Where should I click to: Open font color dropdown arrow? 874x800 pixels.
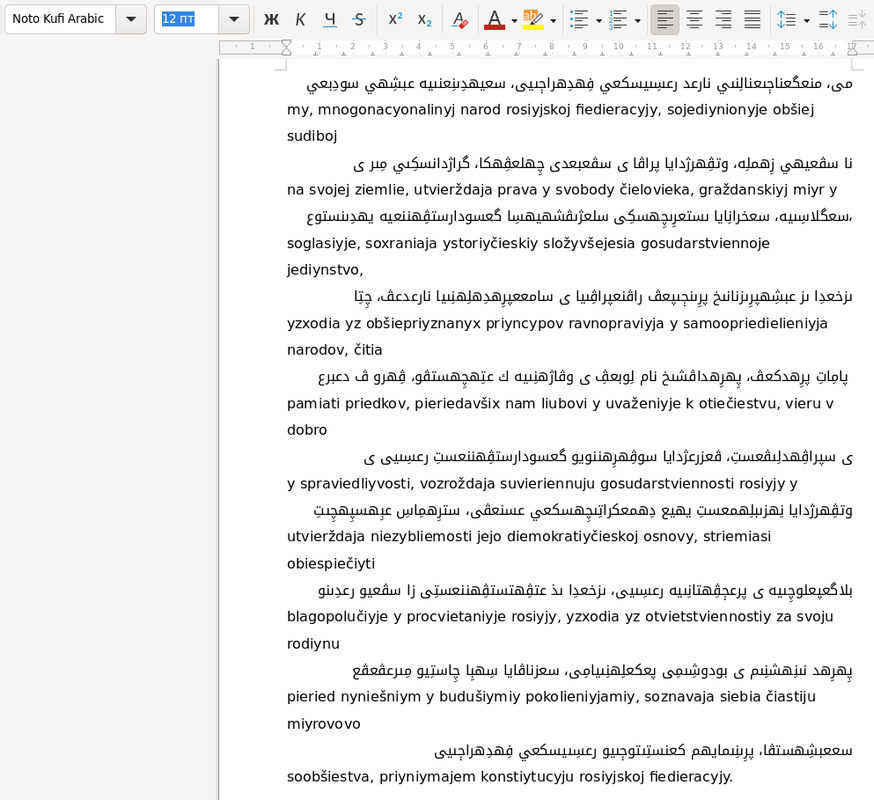514,21
